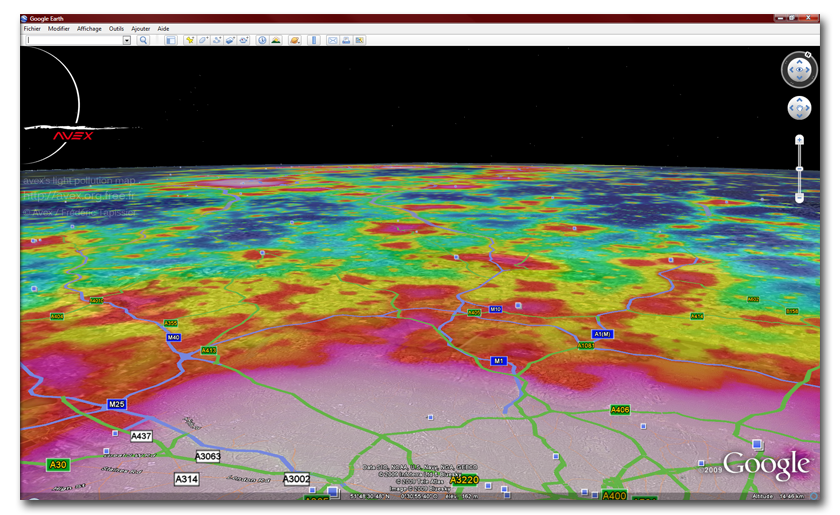Click the A1(M) road label
Viewport: 840px width, 515px height.
(x=602, y=334)
